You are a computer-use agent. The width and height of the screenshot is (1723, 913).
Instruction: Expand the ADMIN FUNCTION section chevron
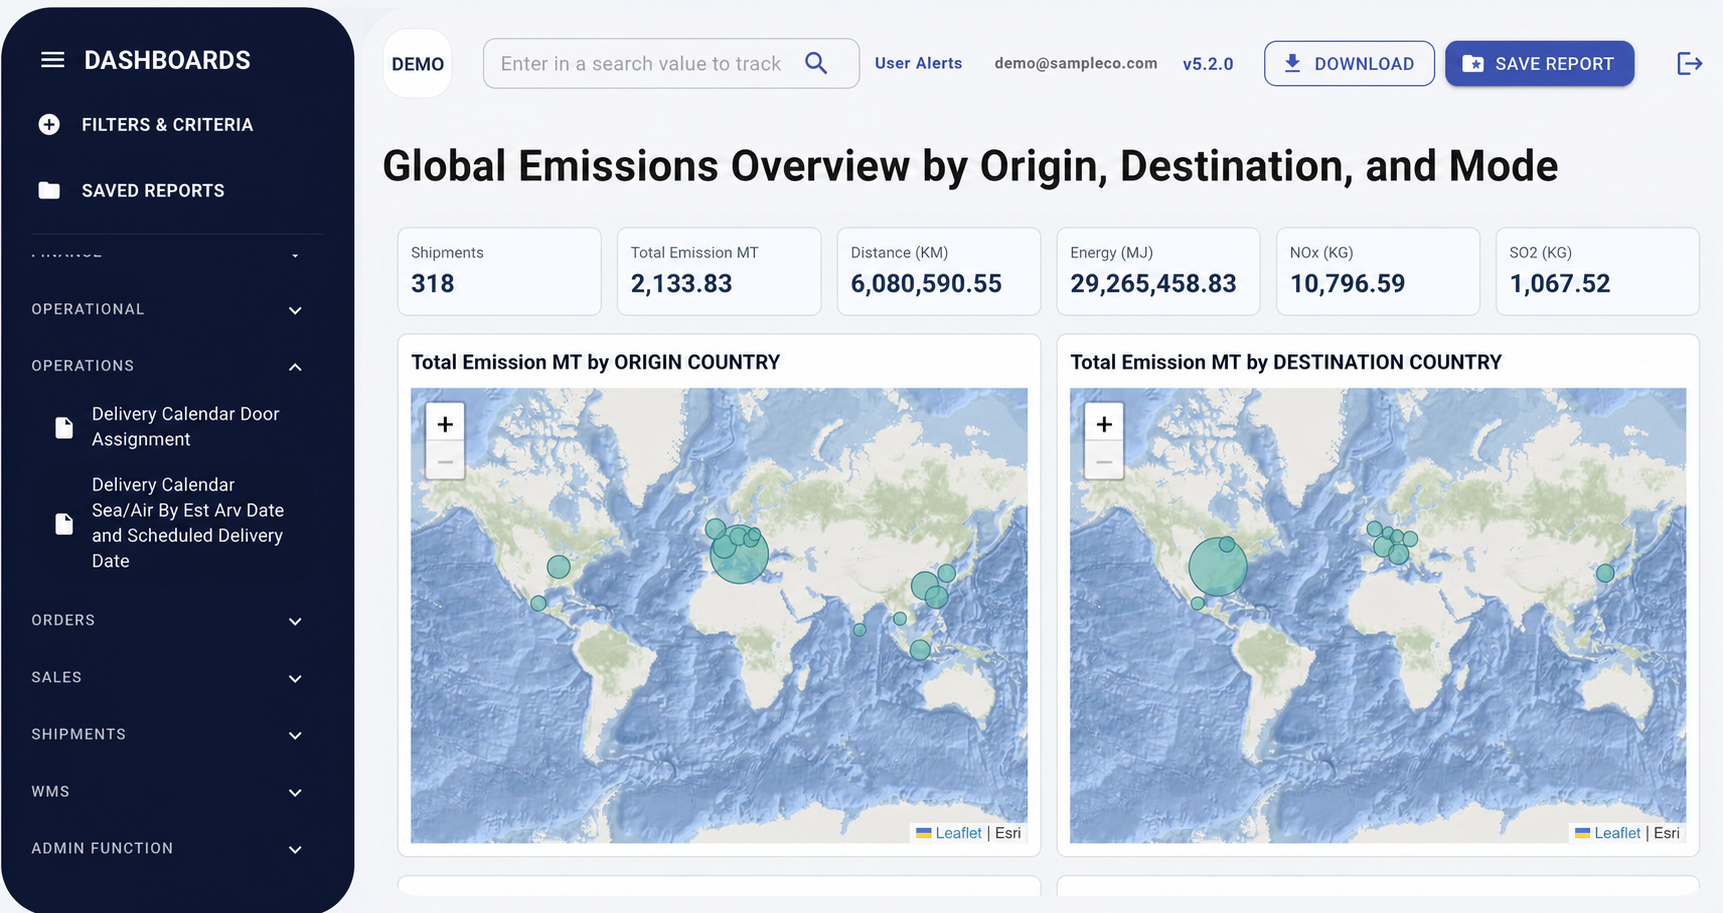tap(295, 849)
